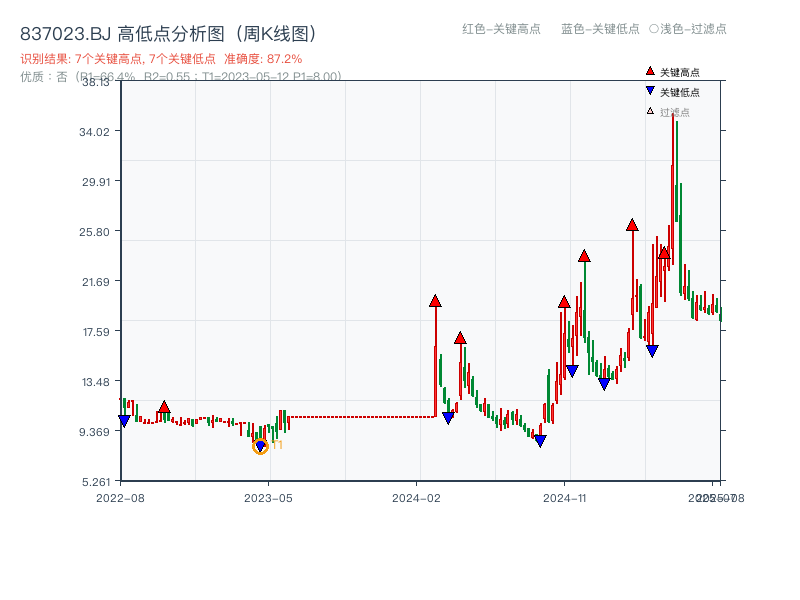The image size is (800, 600).
Task: Click the 准确度: 87.2% result text
Action: coord(260,58)
